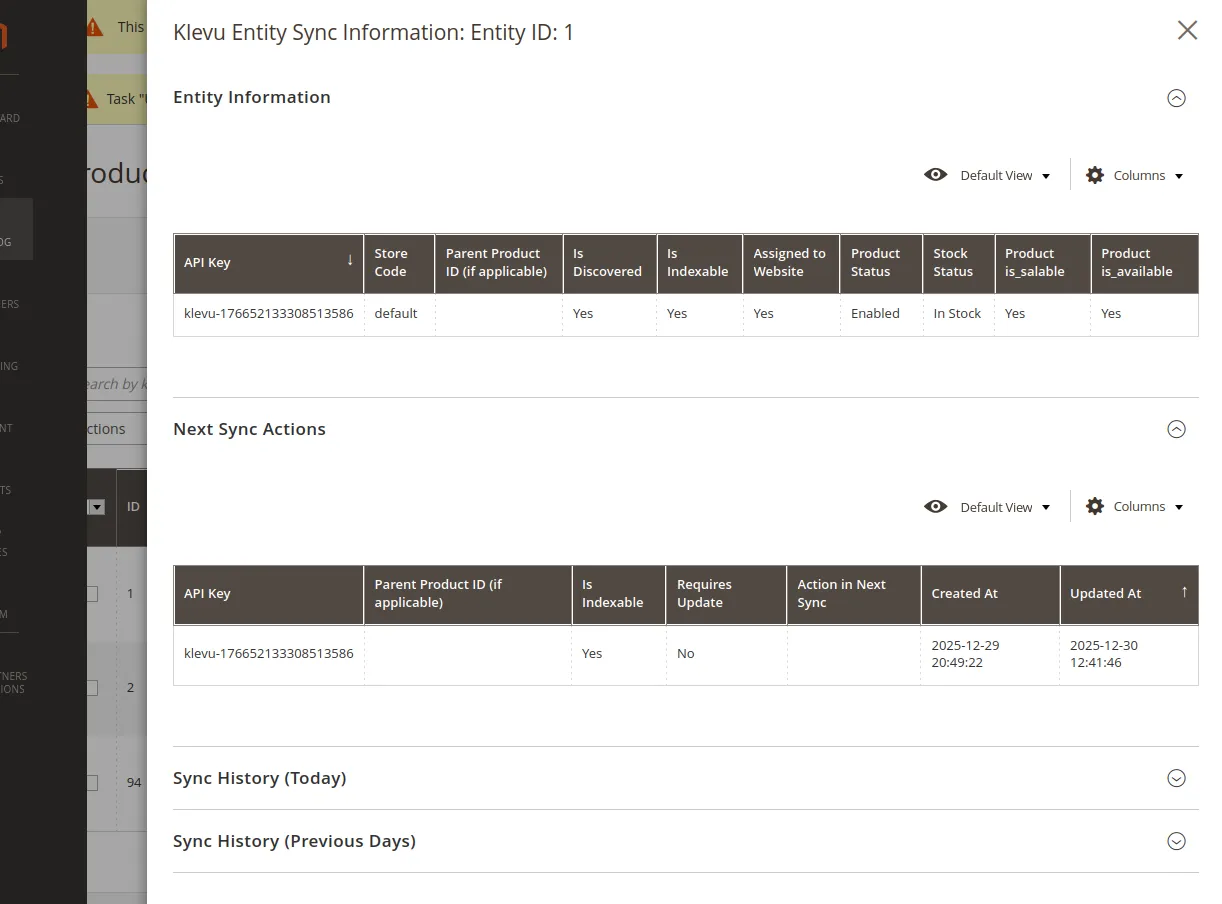Viewport: 1222px width, 904px height.
Task: Collapse the Next Sync Actions section
Action: 1177,429
